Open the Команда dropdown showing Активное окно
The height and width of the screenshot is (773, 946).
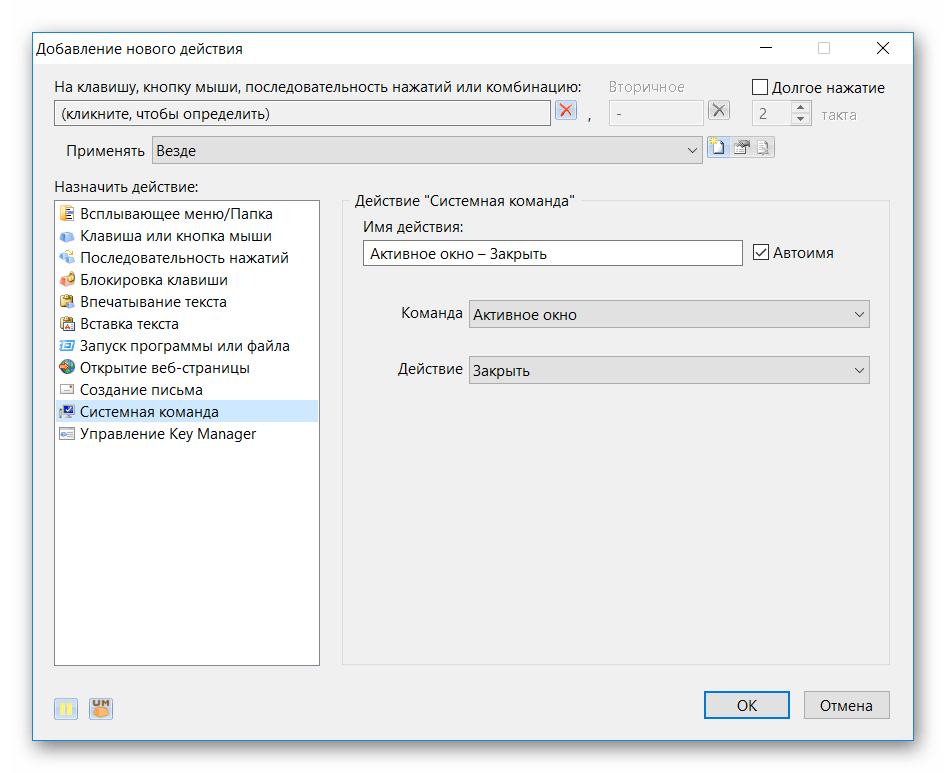[x=669, y=314]
